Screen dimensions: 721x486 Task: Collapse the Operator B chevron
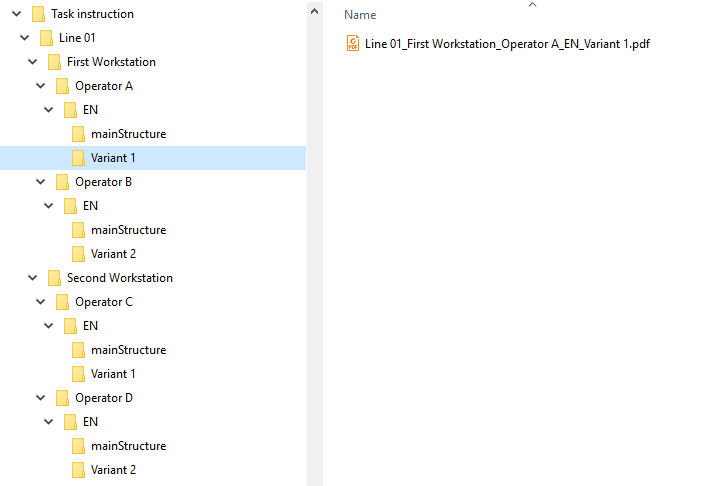click(x=41, y=182)
